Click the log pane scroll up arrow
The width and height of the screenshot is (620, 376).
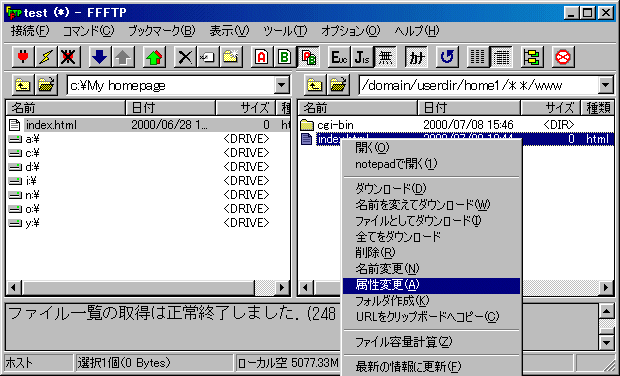[x=606, y=312]
